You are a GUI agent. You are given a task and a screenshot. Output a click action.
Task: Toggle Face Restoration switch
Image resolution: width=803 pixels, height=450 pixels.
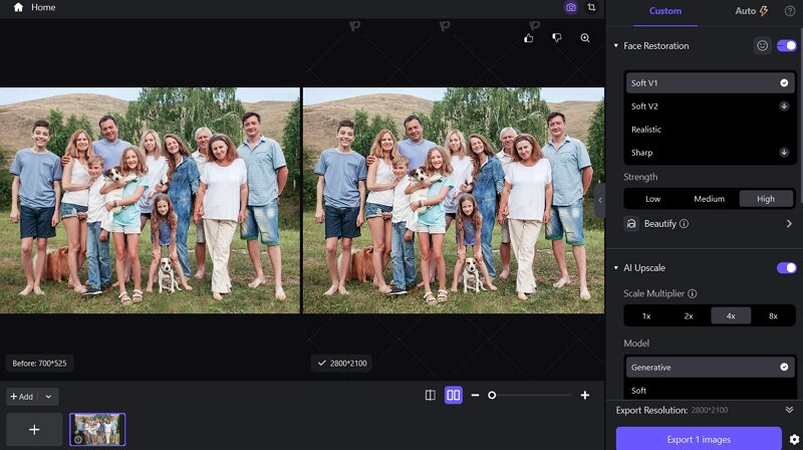[x=787, y=46]
